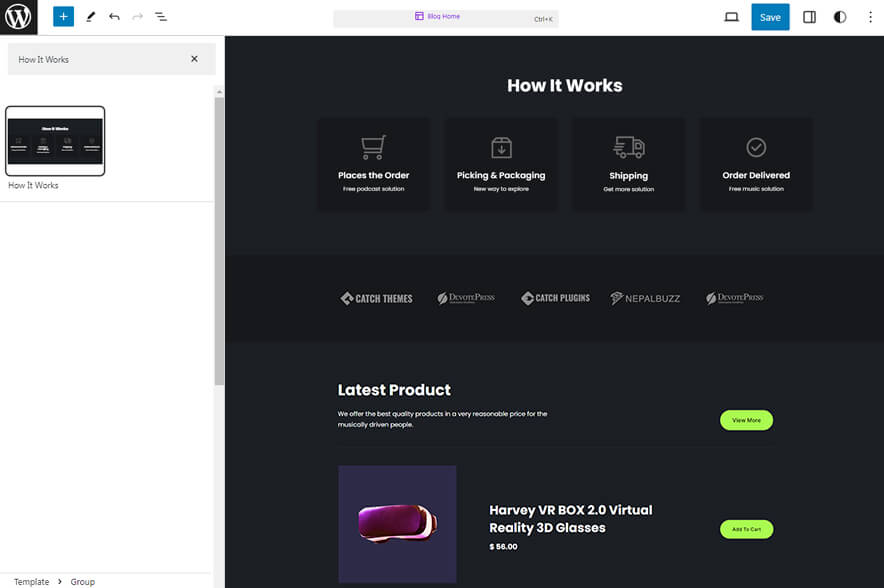The height and width of the screenshot is (588, 884).
Task: Toggle the Settings sidebar panel
Action: tap(809, 16)
